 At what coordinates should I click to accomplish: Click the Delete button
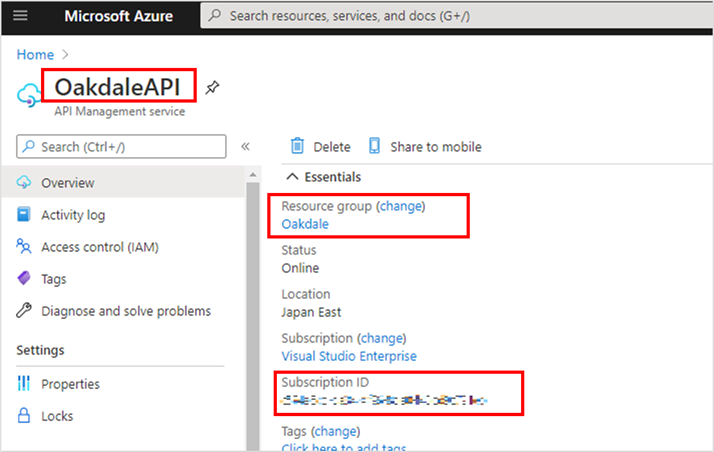point(320,147)
